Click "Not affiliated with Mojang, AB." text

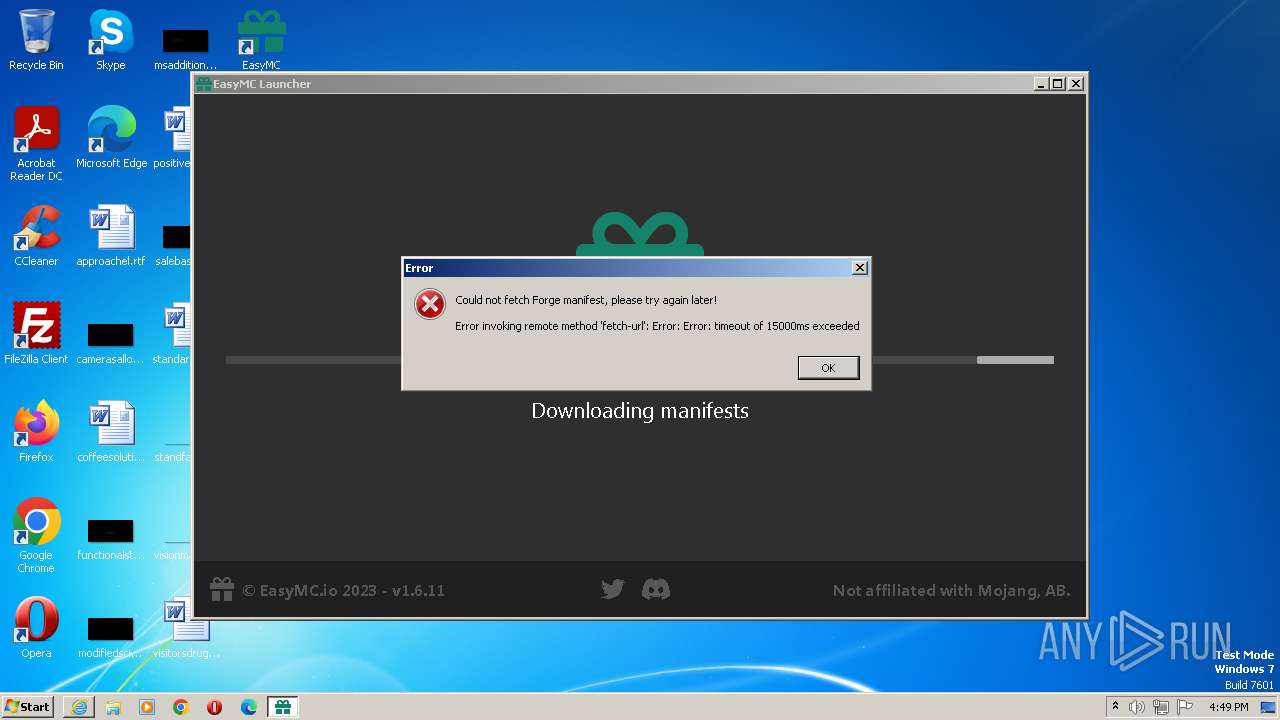952,591
